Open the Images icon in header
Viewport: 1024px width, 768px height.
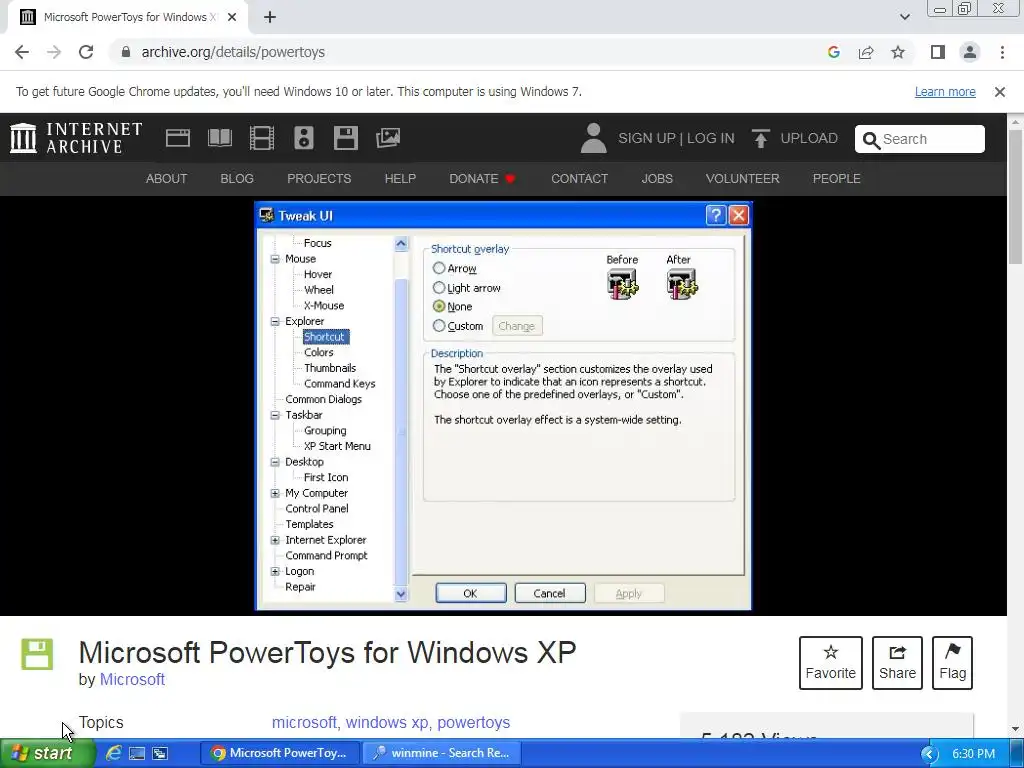(388, 138)
